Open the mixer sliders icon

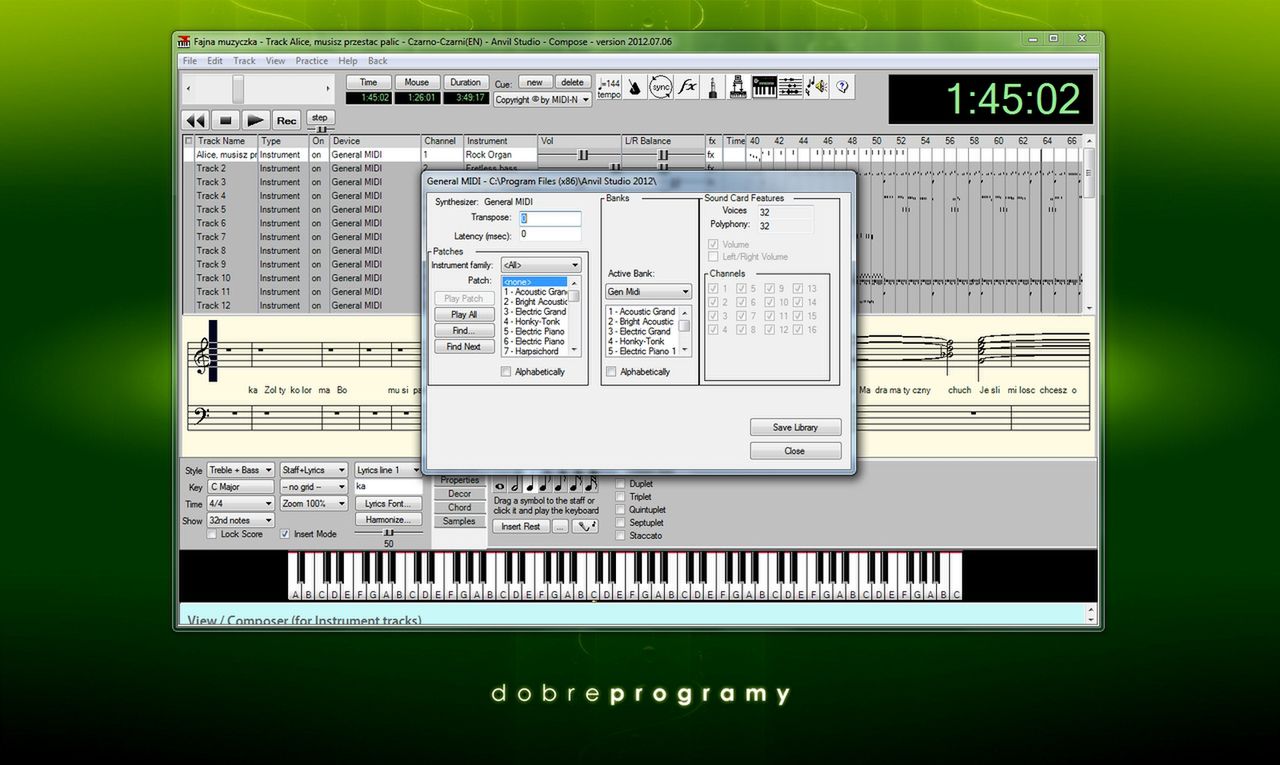point(790,88)
